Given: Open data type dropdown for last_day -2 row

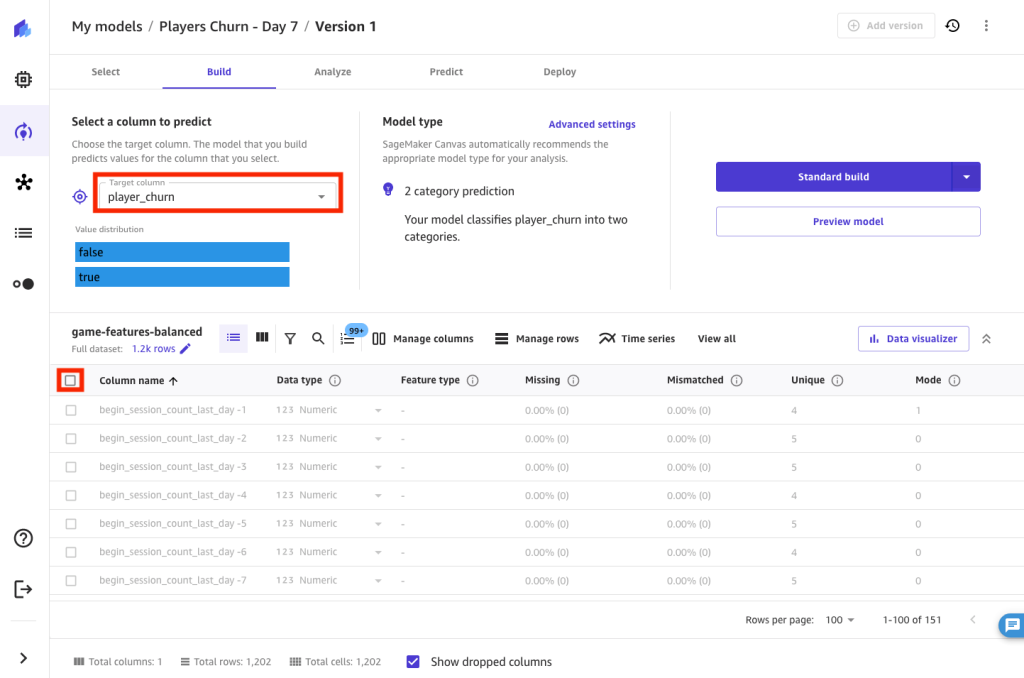Looking at the screenshot, I should [378, 439].
